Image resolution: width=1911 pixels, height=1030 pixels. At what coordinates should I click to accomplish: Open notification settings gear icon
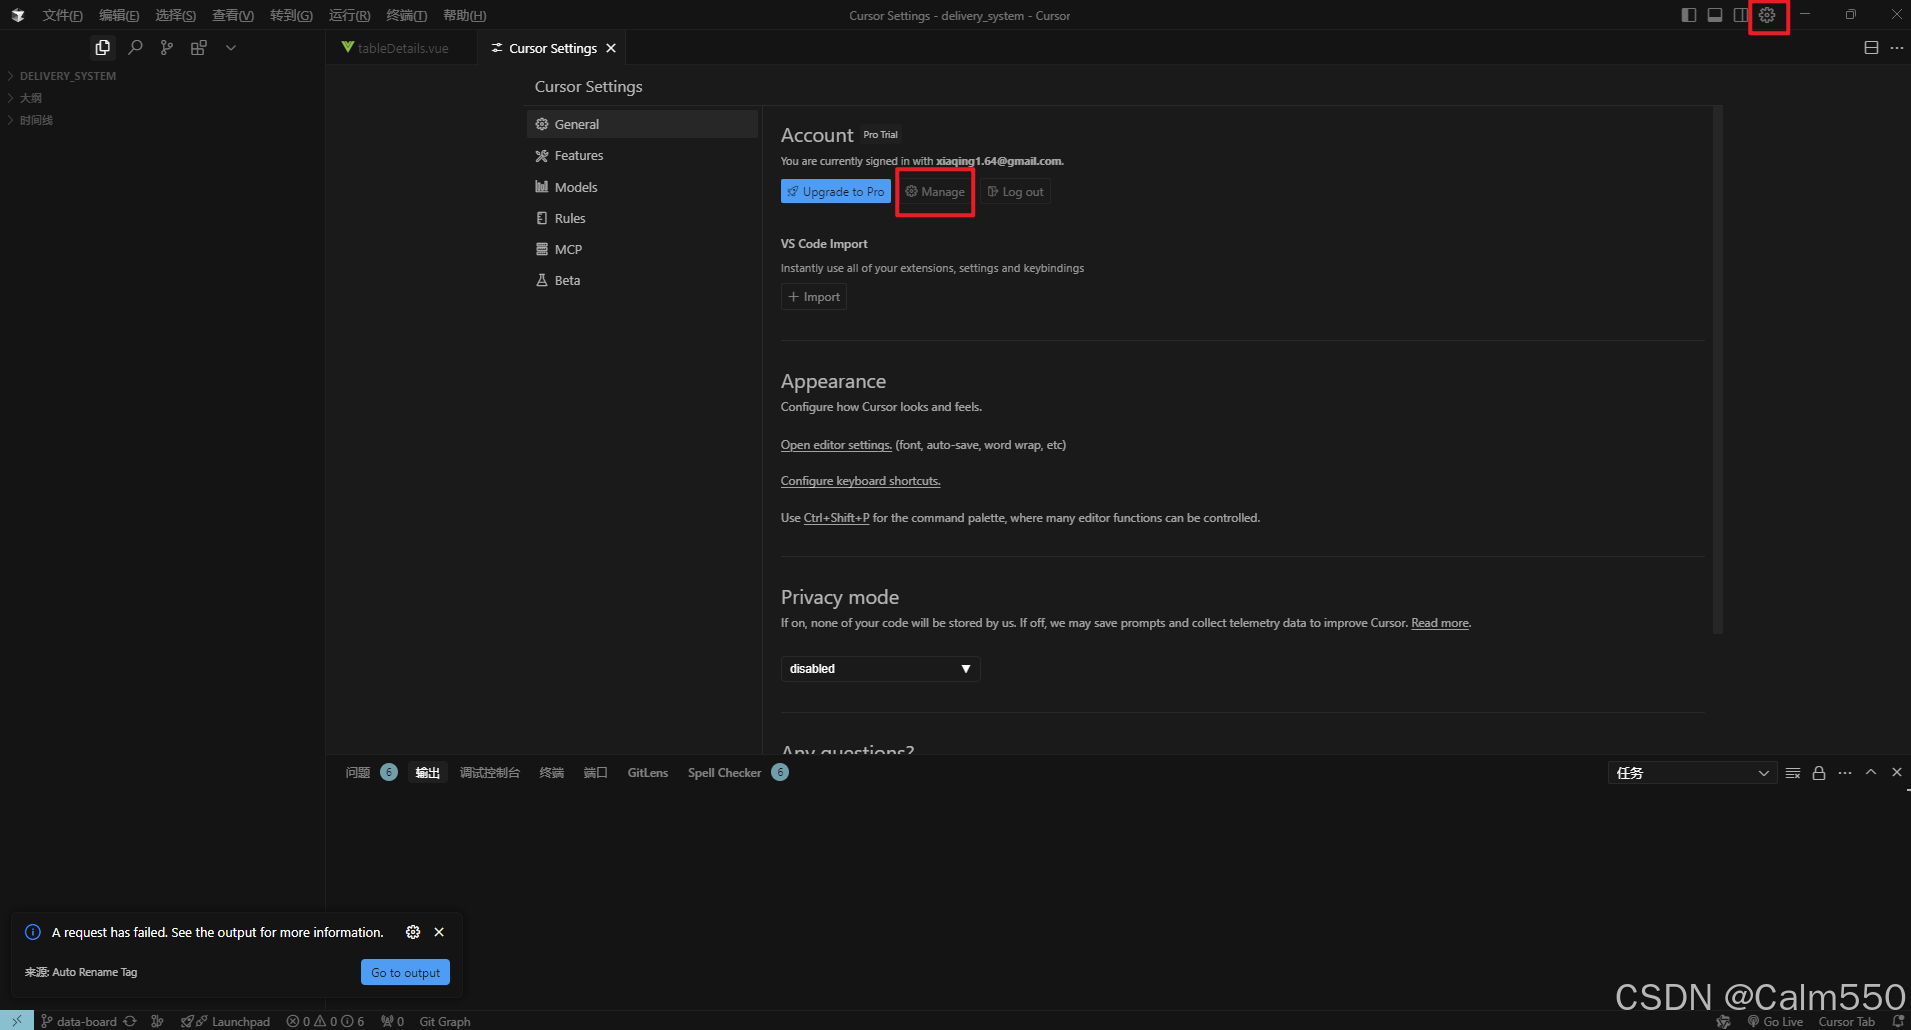tap(413, 932)
